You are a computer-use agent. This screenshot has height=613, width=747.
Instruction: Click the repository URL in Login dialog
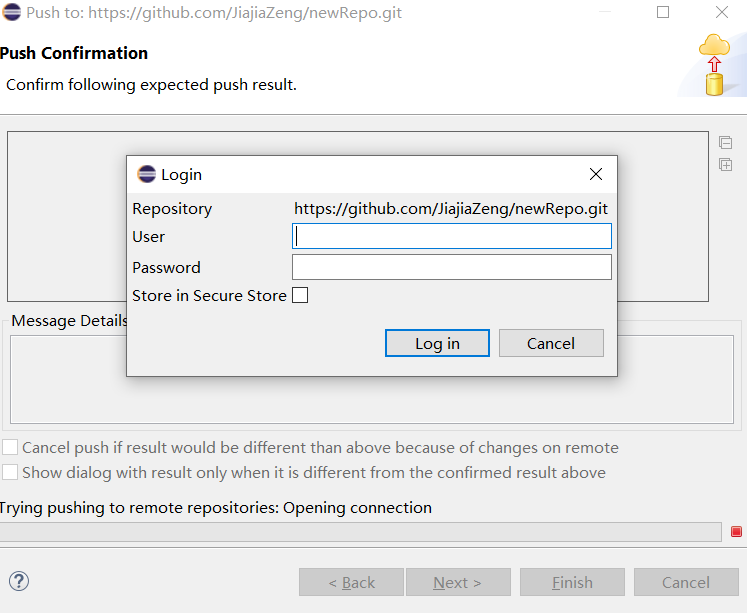(451, 209)
